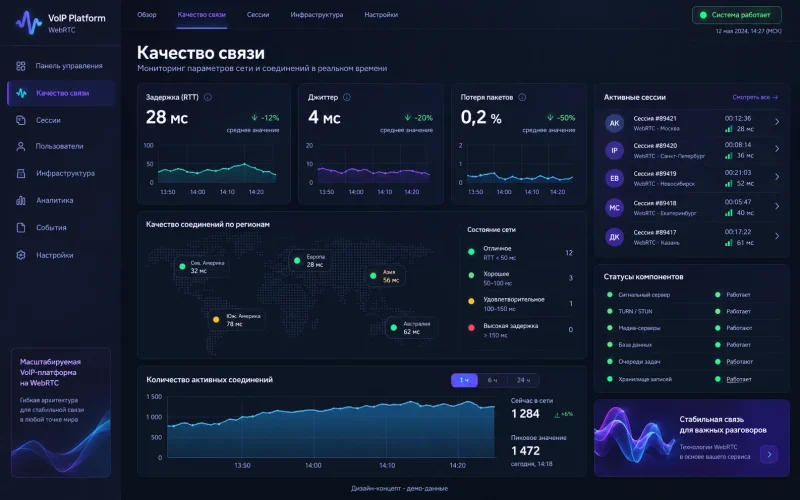Click the IP avatar of session #89420
Screen dimensions: 800x500
[614, 151]
